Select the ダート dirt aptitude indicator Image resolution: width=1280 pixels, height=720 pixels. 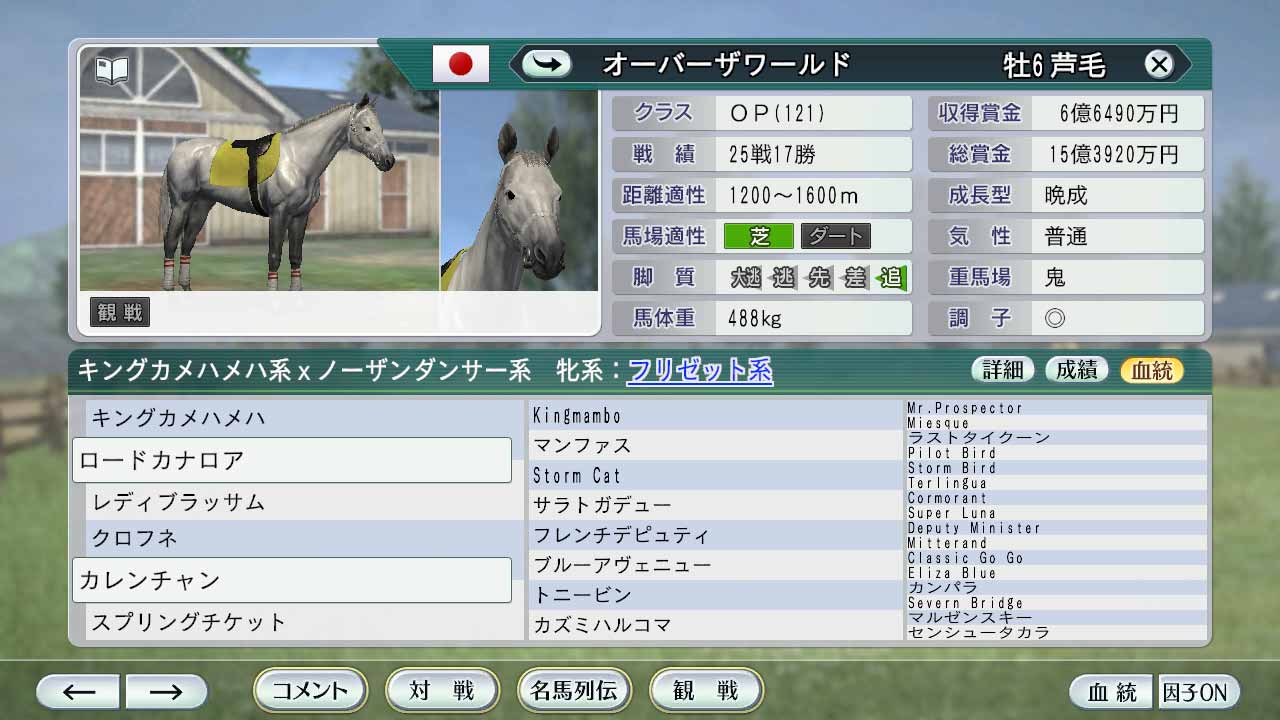tap(835, 236)
